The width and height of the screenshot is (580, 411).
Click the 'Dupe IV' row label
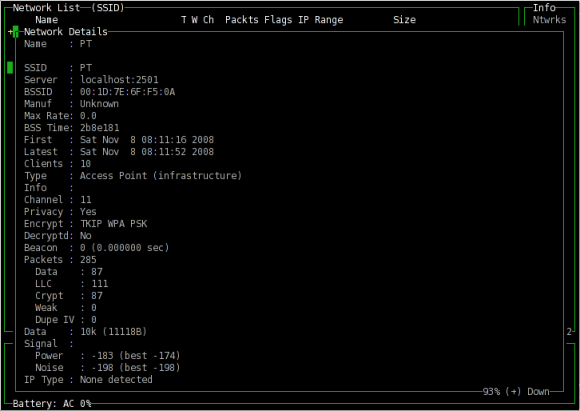point(55,320)
